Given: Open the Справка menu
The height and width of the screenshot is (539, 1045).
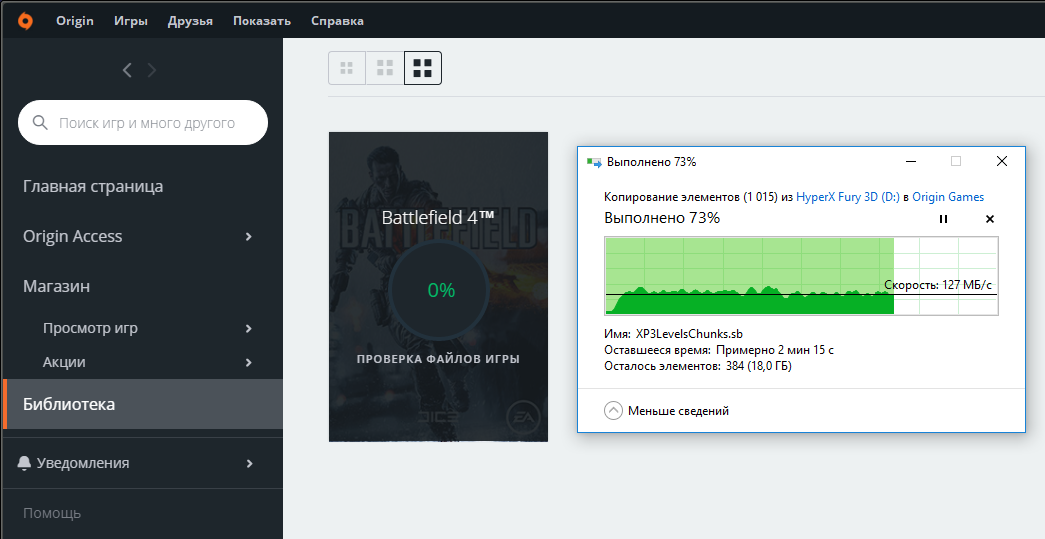Looking at the screenshot, I should click(337, 21).
